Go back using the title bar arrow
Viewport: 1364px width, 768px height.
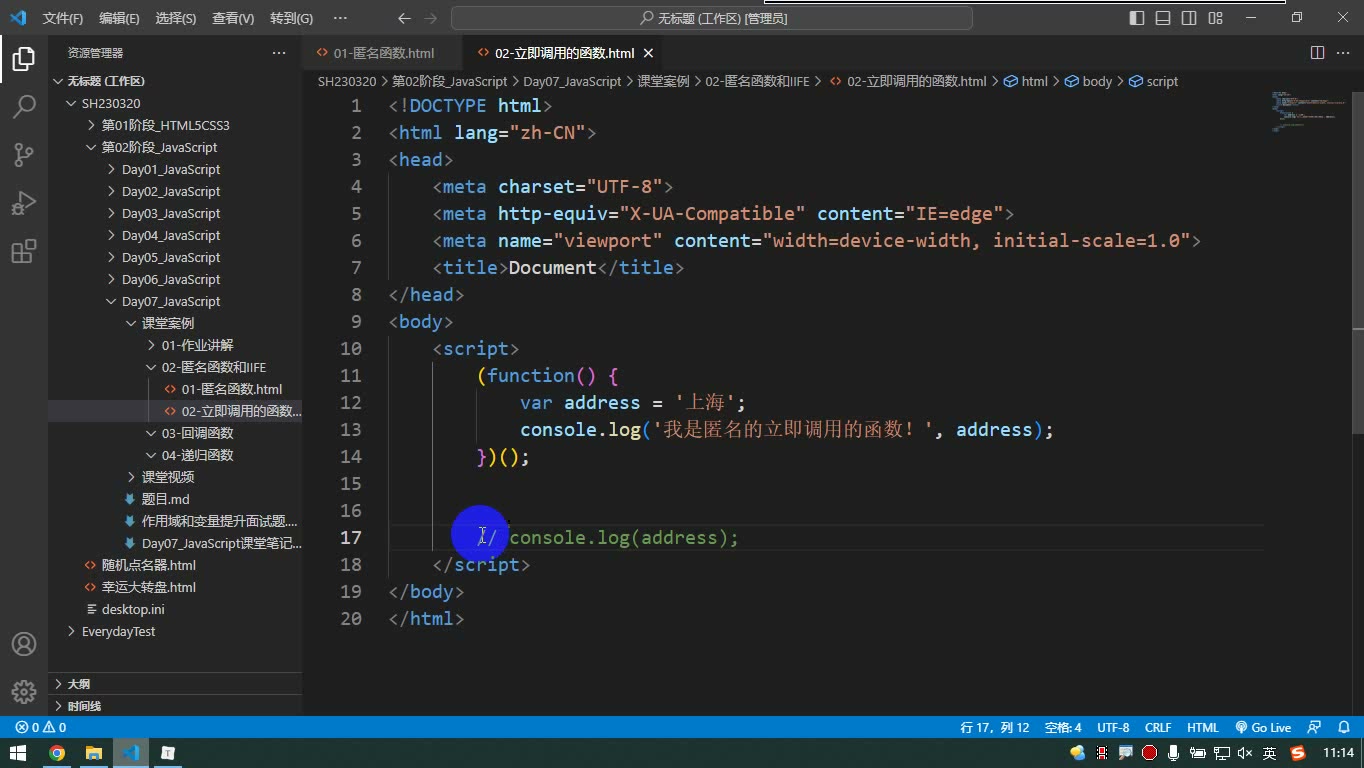click(x=404, y=18)
